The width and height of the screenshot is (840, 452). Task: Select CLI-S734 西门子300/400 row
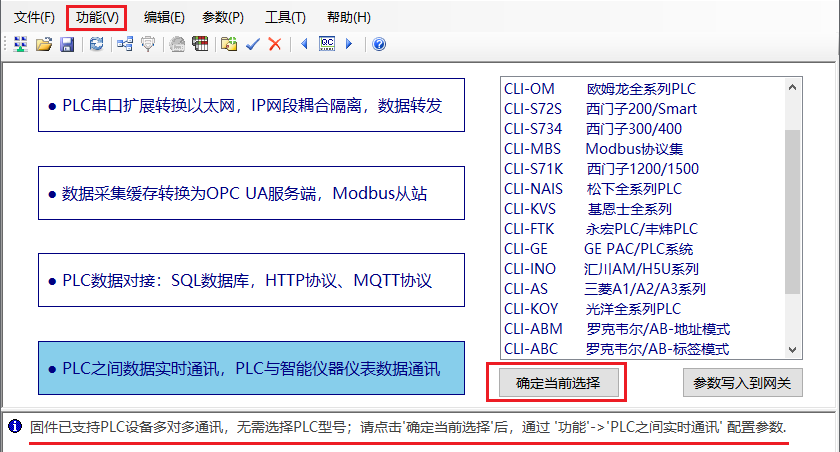(643, 129)
